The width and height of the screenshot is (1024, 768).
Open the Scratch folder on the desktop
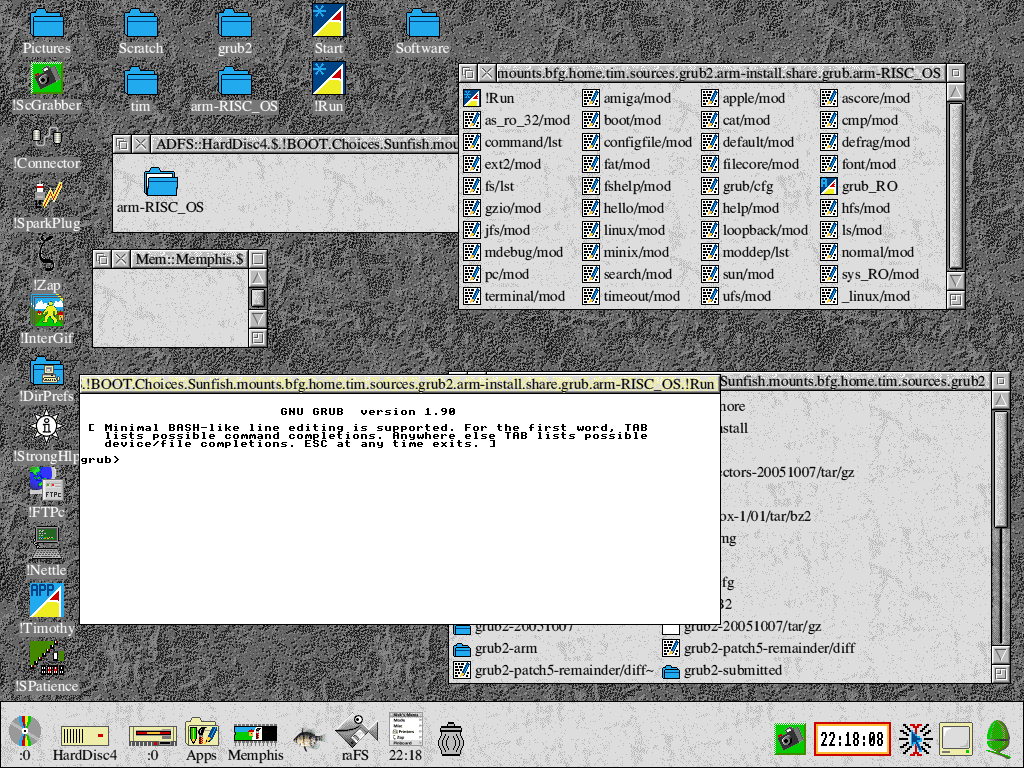tap(140, 31)
